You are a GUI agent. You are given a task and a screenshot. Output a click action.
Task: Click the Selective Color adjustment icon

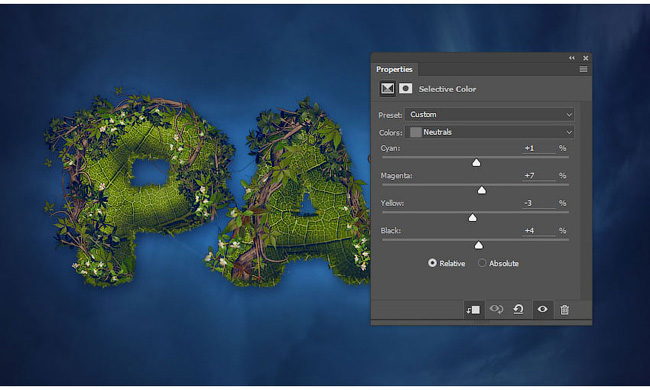click(x=387, y=89)
